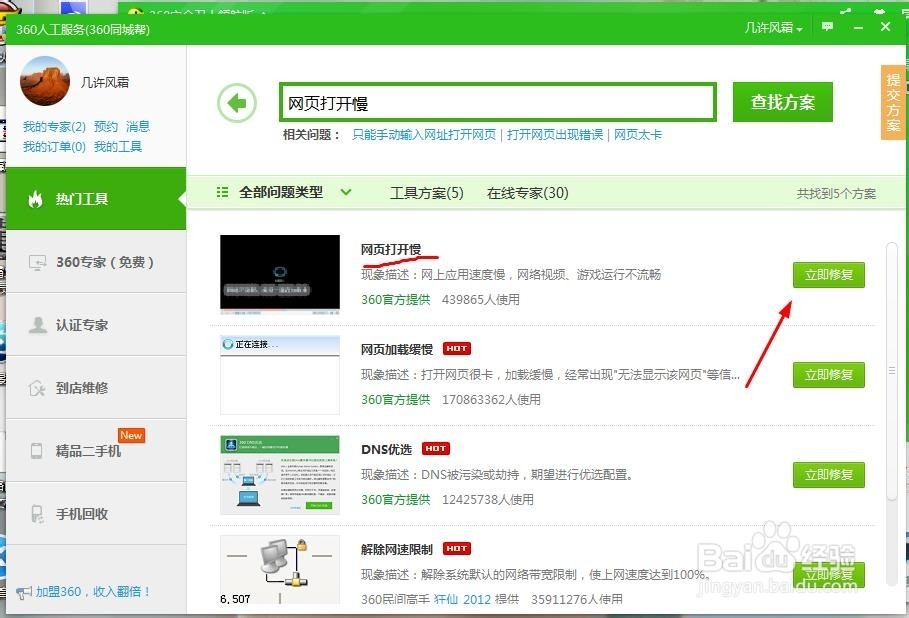
Task: Click related link 网页太卡
Action: coord(638,134)
